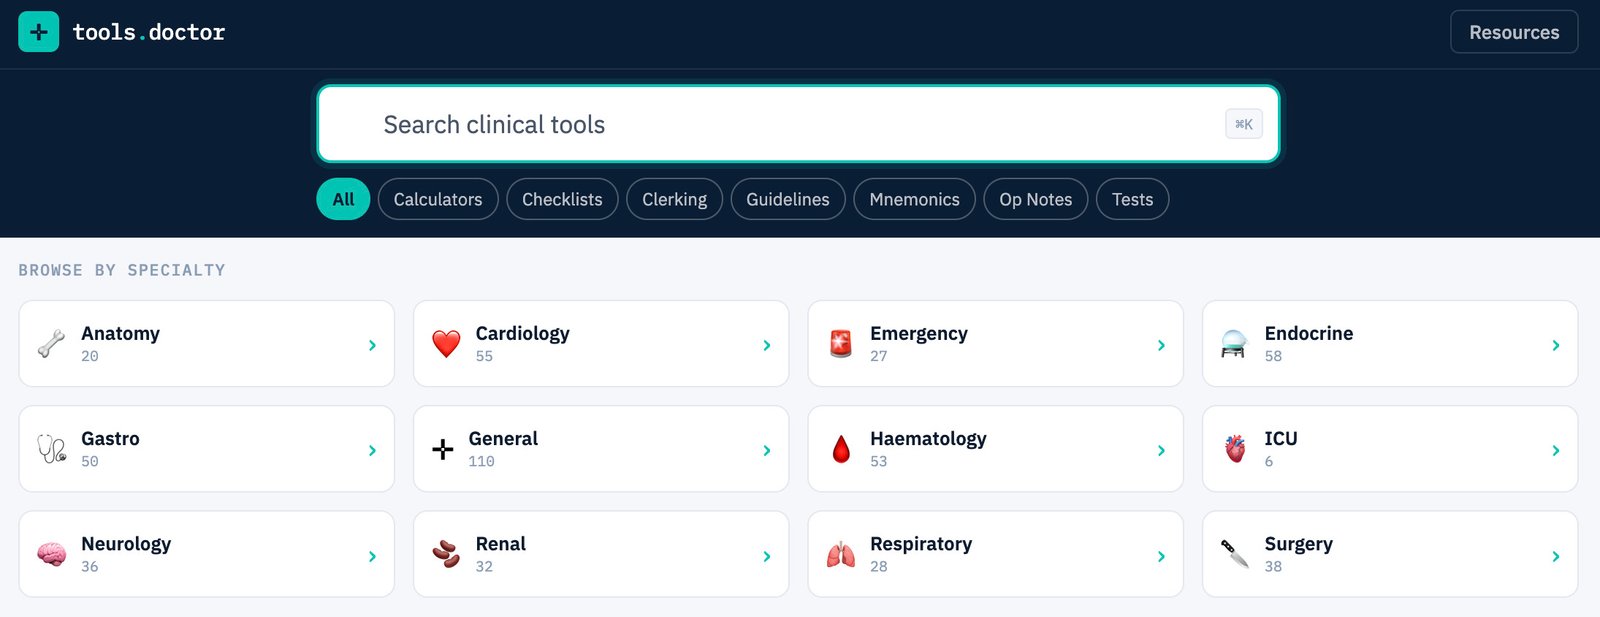Open the Emergency specialty title

[919, 333]
